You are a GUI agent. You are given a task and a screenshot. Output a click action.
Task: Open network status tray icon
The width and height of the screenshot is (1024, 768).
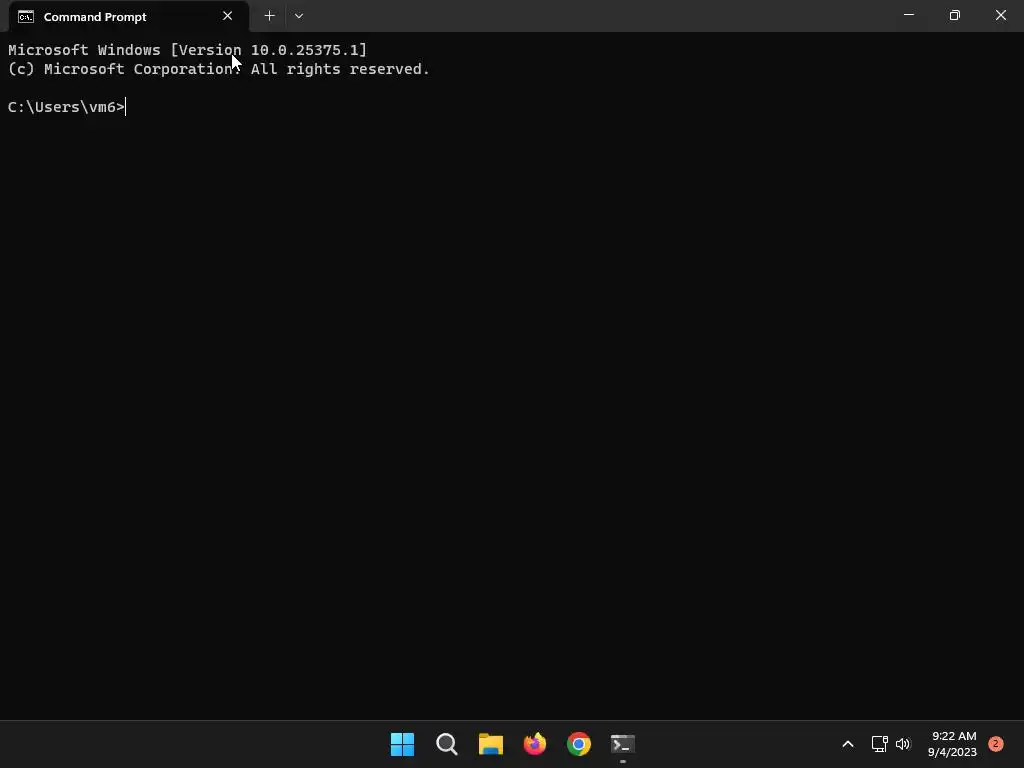coord(879,744)
